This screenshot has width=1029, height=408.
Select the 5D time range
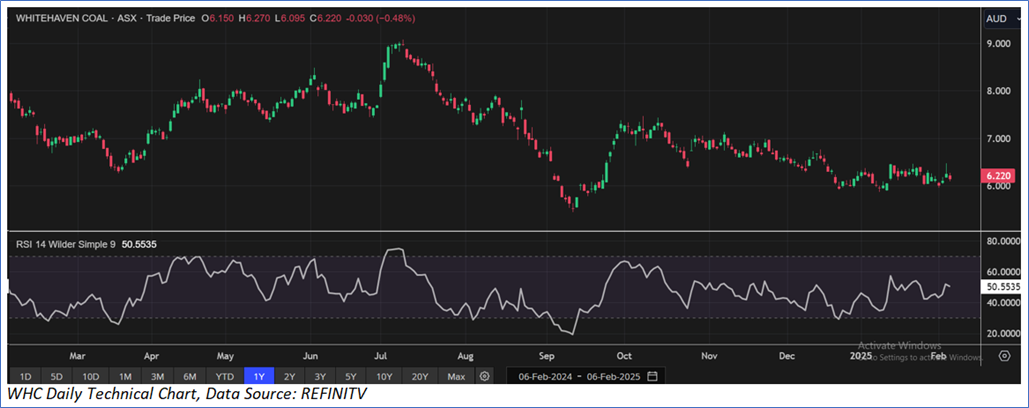coord(58,377)
